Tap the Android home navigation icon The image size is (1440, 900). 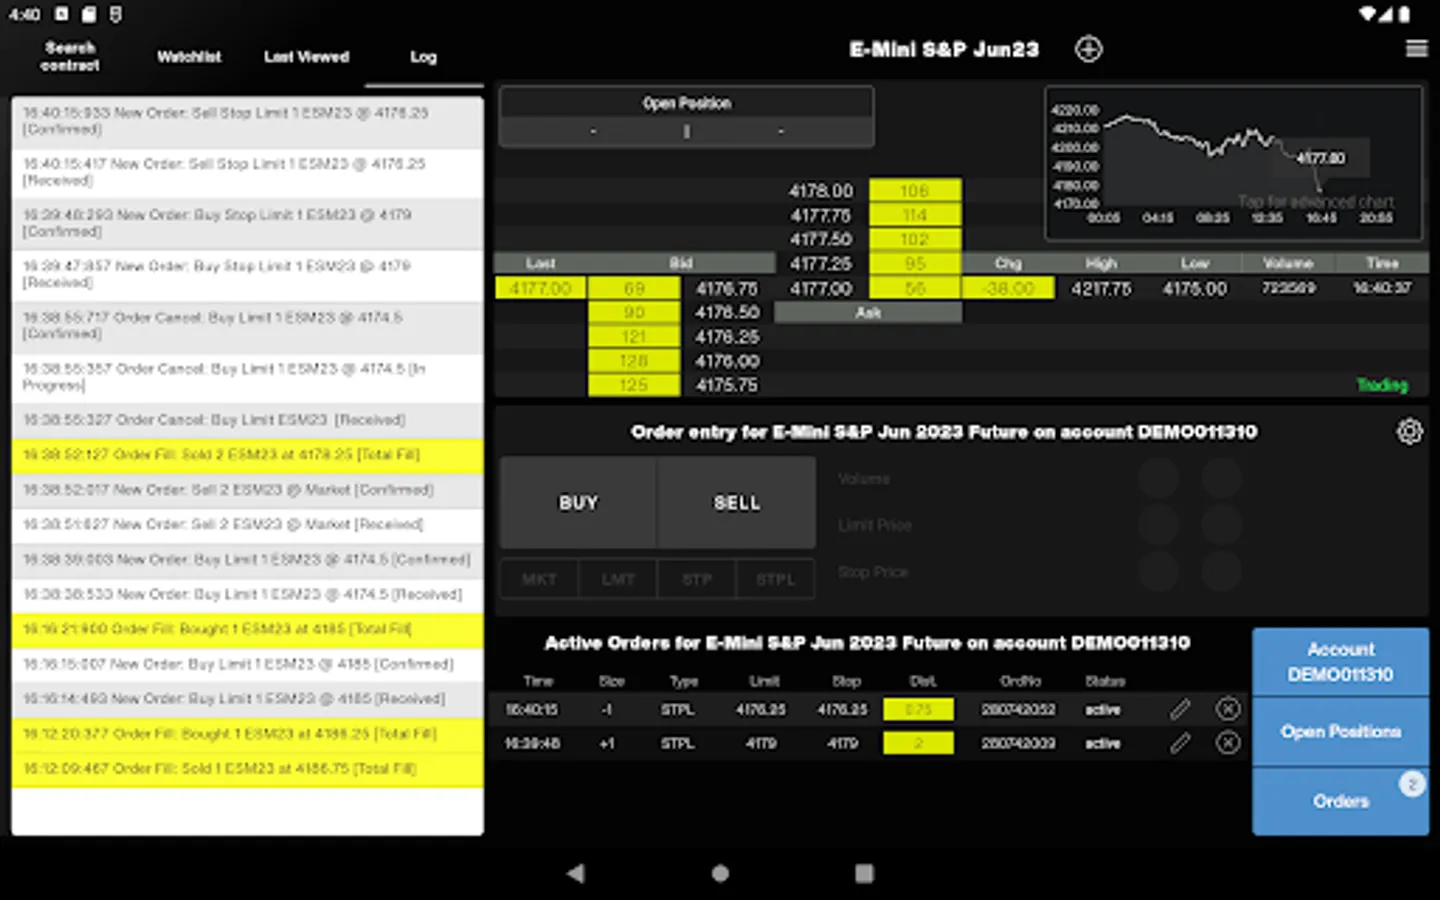point(720,873)
